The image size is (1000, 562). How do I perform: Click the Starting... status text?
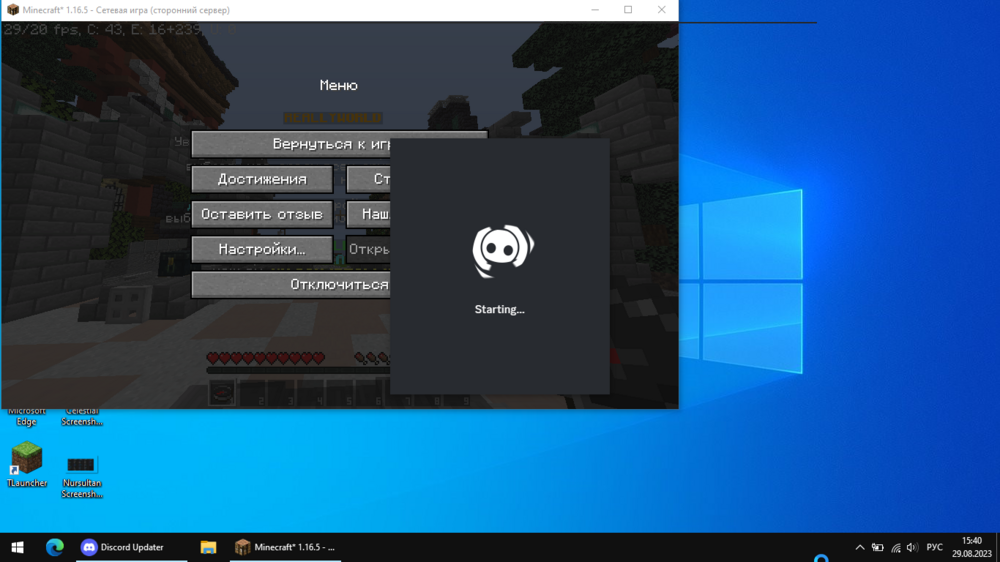[499, 309]
